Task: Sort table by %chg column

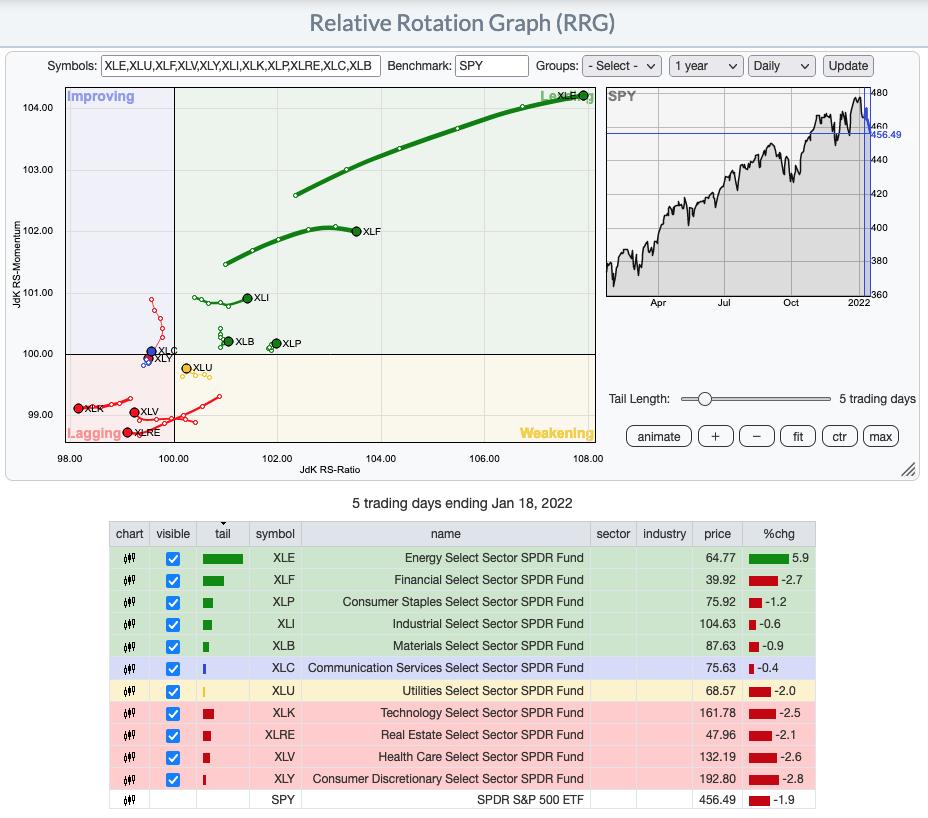Action: point(779,534)
